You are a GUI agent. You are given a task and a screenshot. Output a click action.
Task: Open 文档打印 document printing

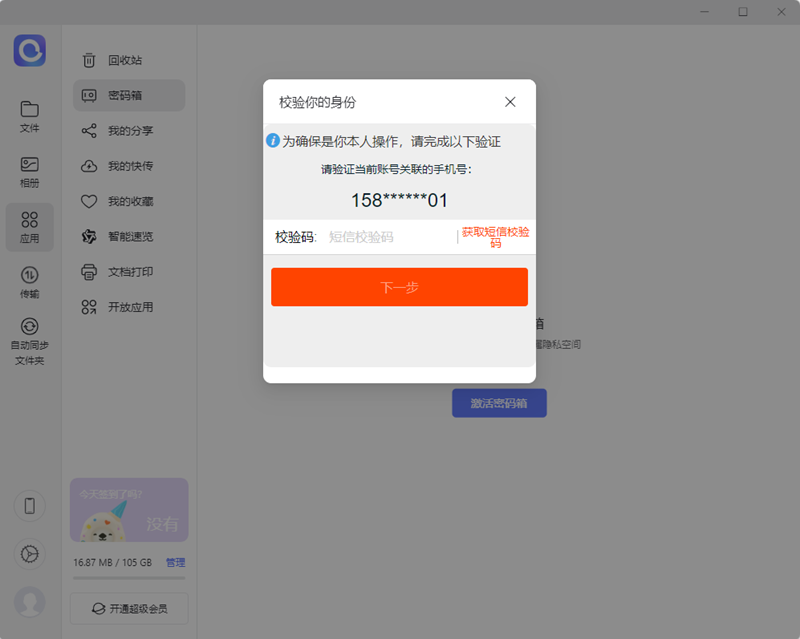(128, 271)
